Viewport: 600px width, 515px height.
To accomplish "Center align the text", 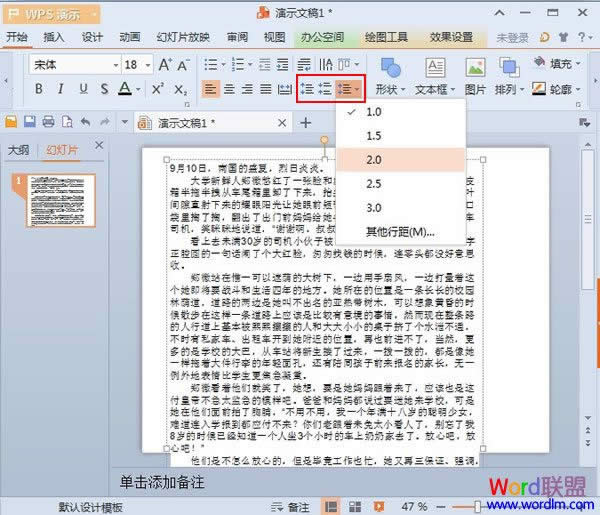I will (229, 89).
